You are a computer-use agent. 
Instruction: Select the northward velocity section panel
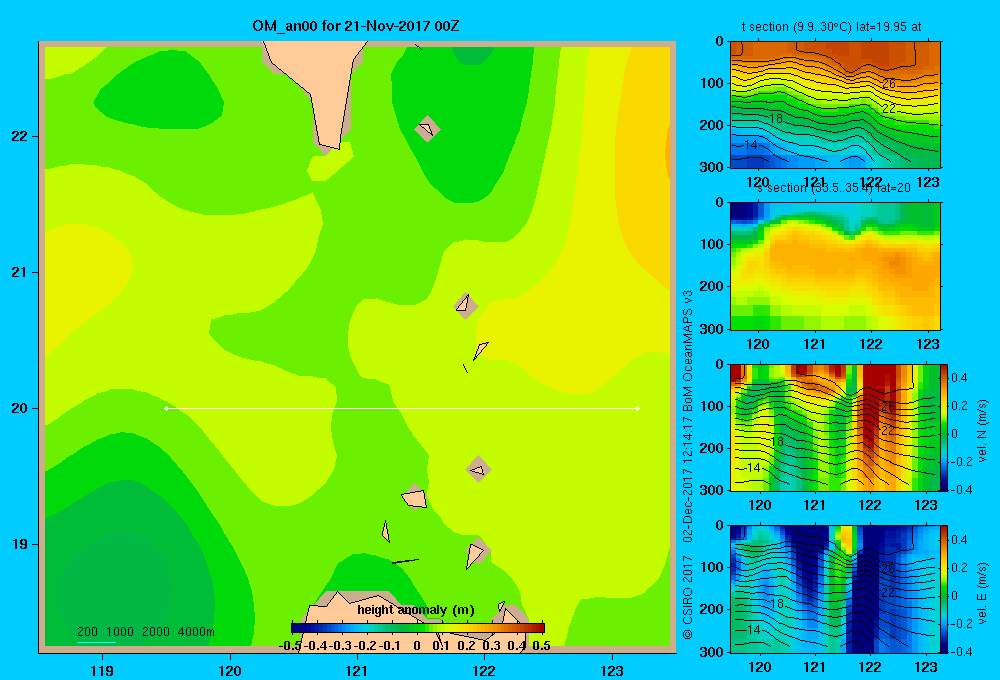835,427
